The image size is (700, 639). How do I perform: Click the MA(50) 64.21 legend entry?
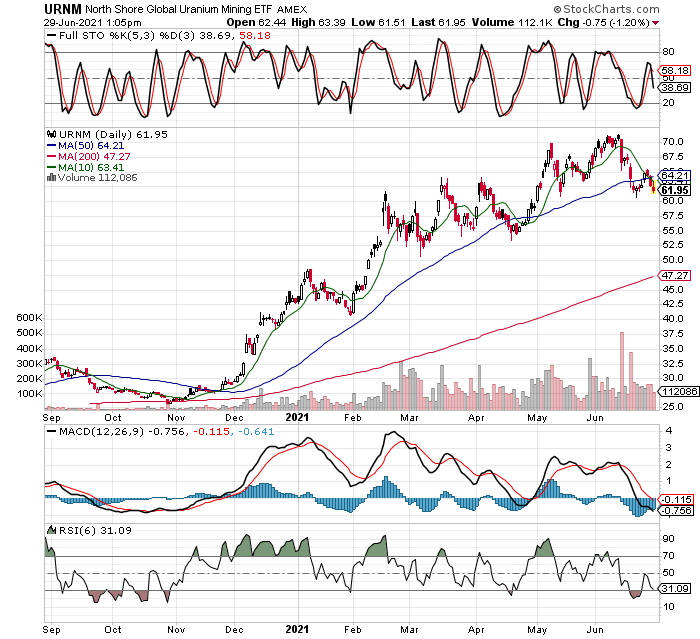[86, 146]
